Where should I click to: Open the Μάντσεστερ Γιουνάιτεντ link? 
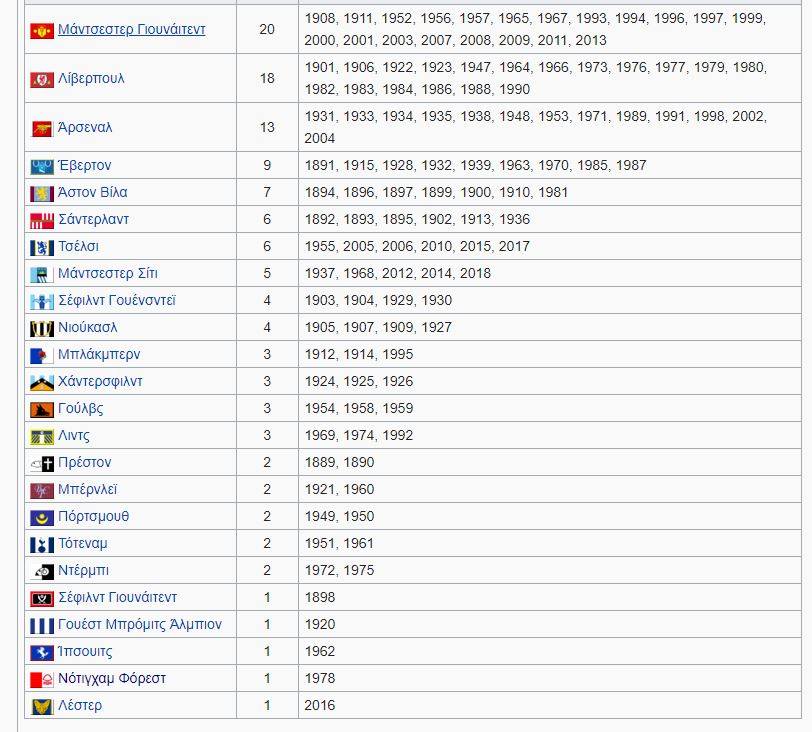point(132,30)
